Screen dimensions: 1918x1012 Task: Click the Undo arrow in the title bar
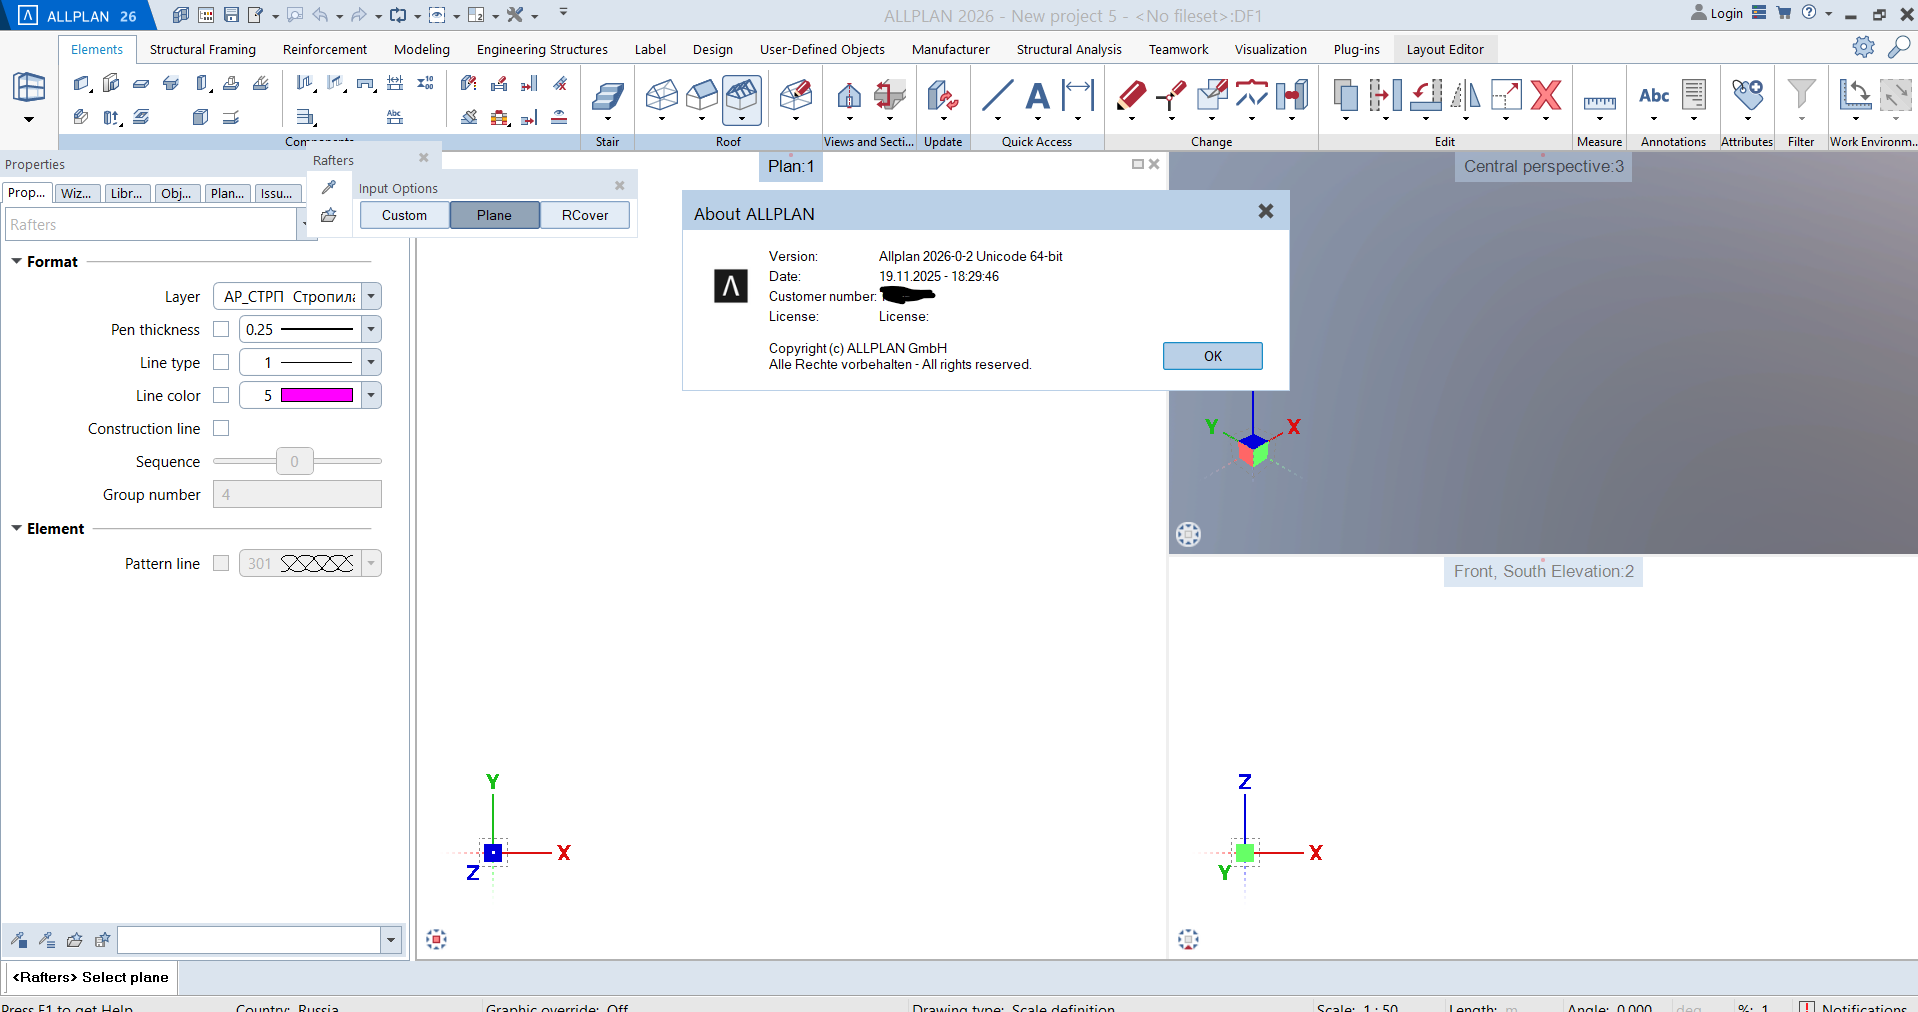click(320, 15)
